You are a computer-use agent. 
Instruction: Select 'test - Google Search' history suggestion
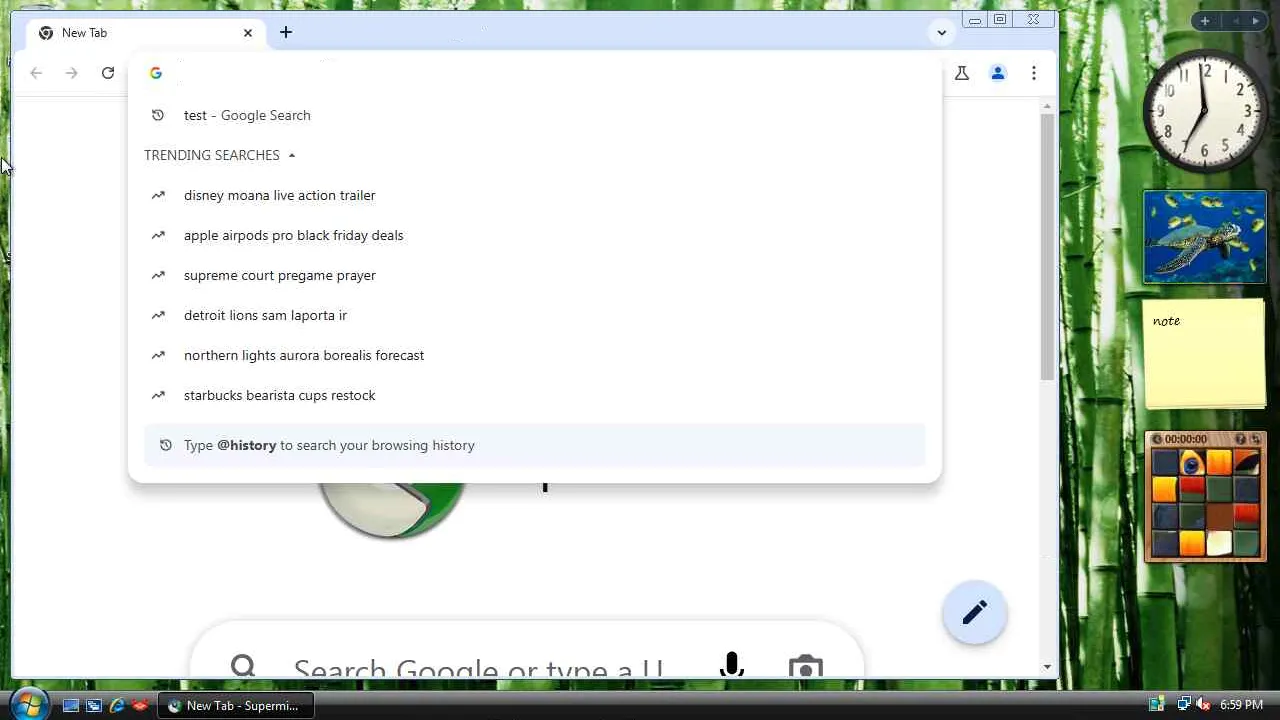(535, 115)
